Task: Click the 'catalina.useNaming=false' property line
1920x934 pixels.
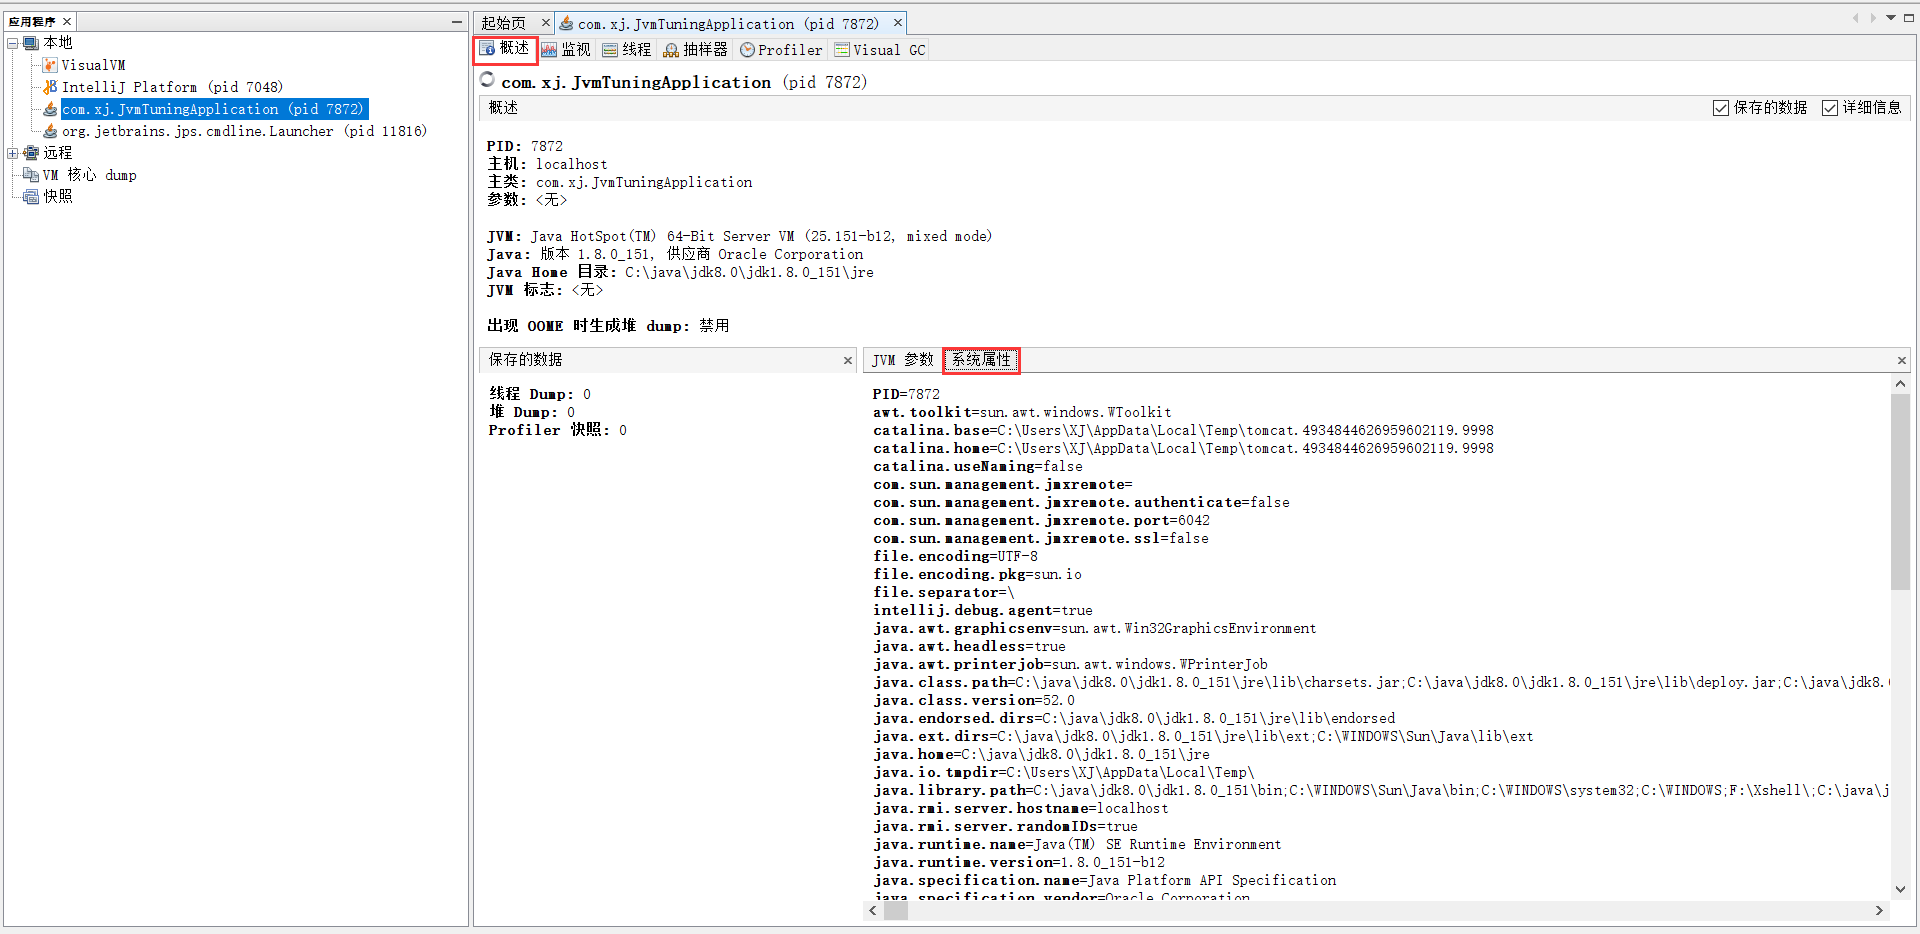Action: (978, 466)
